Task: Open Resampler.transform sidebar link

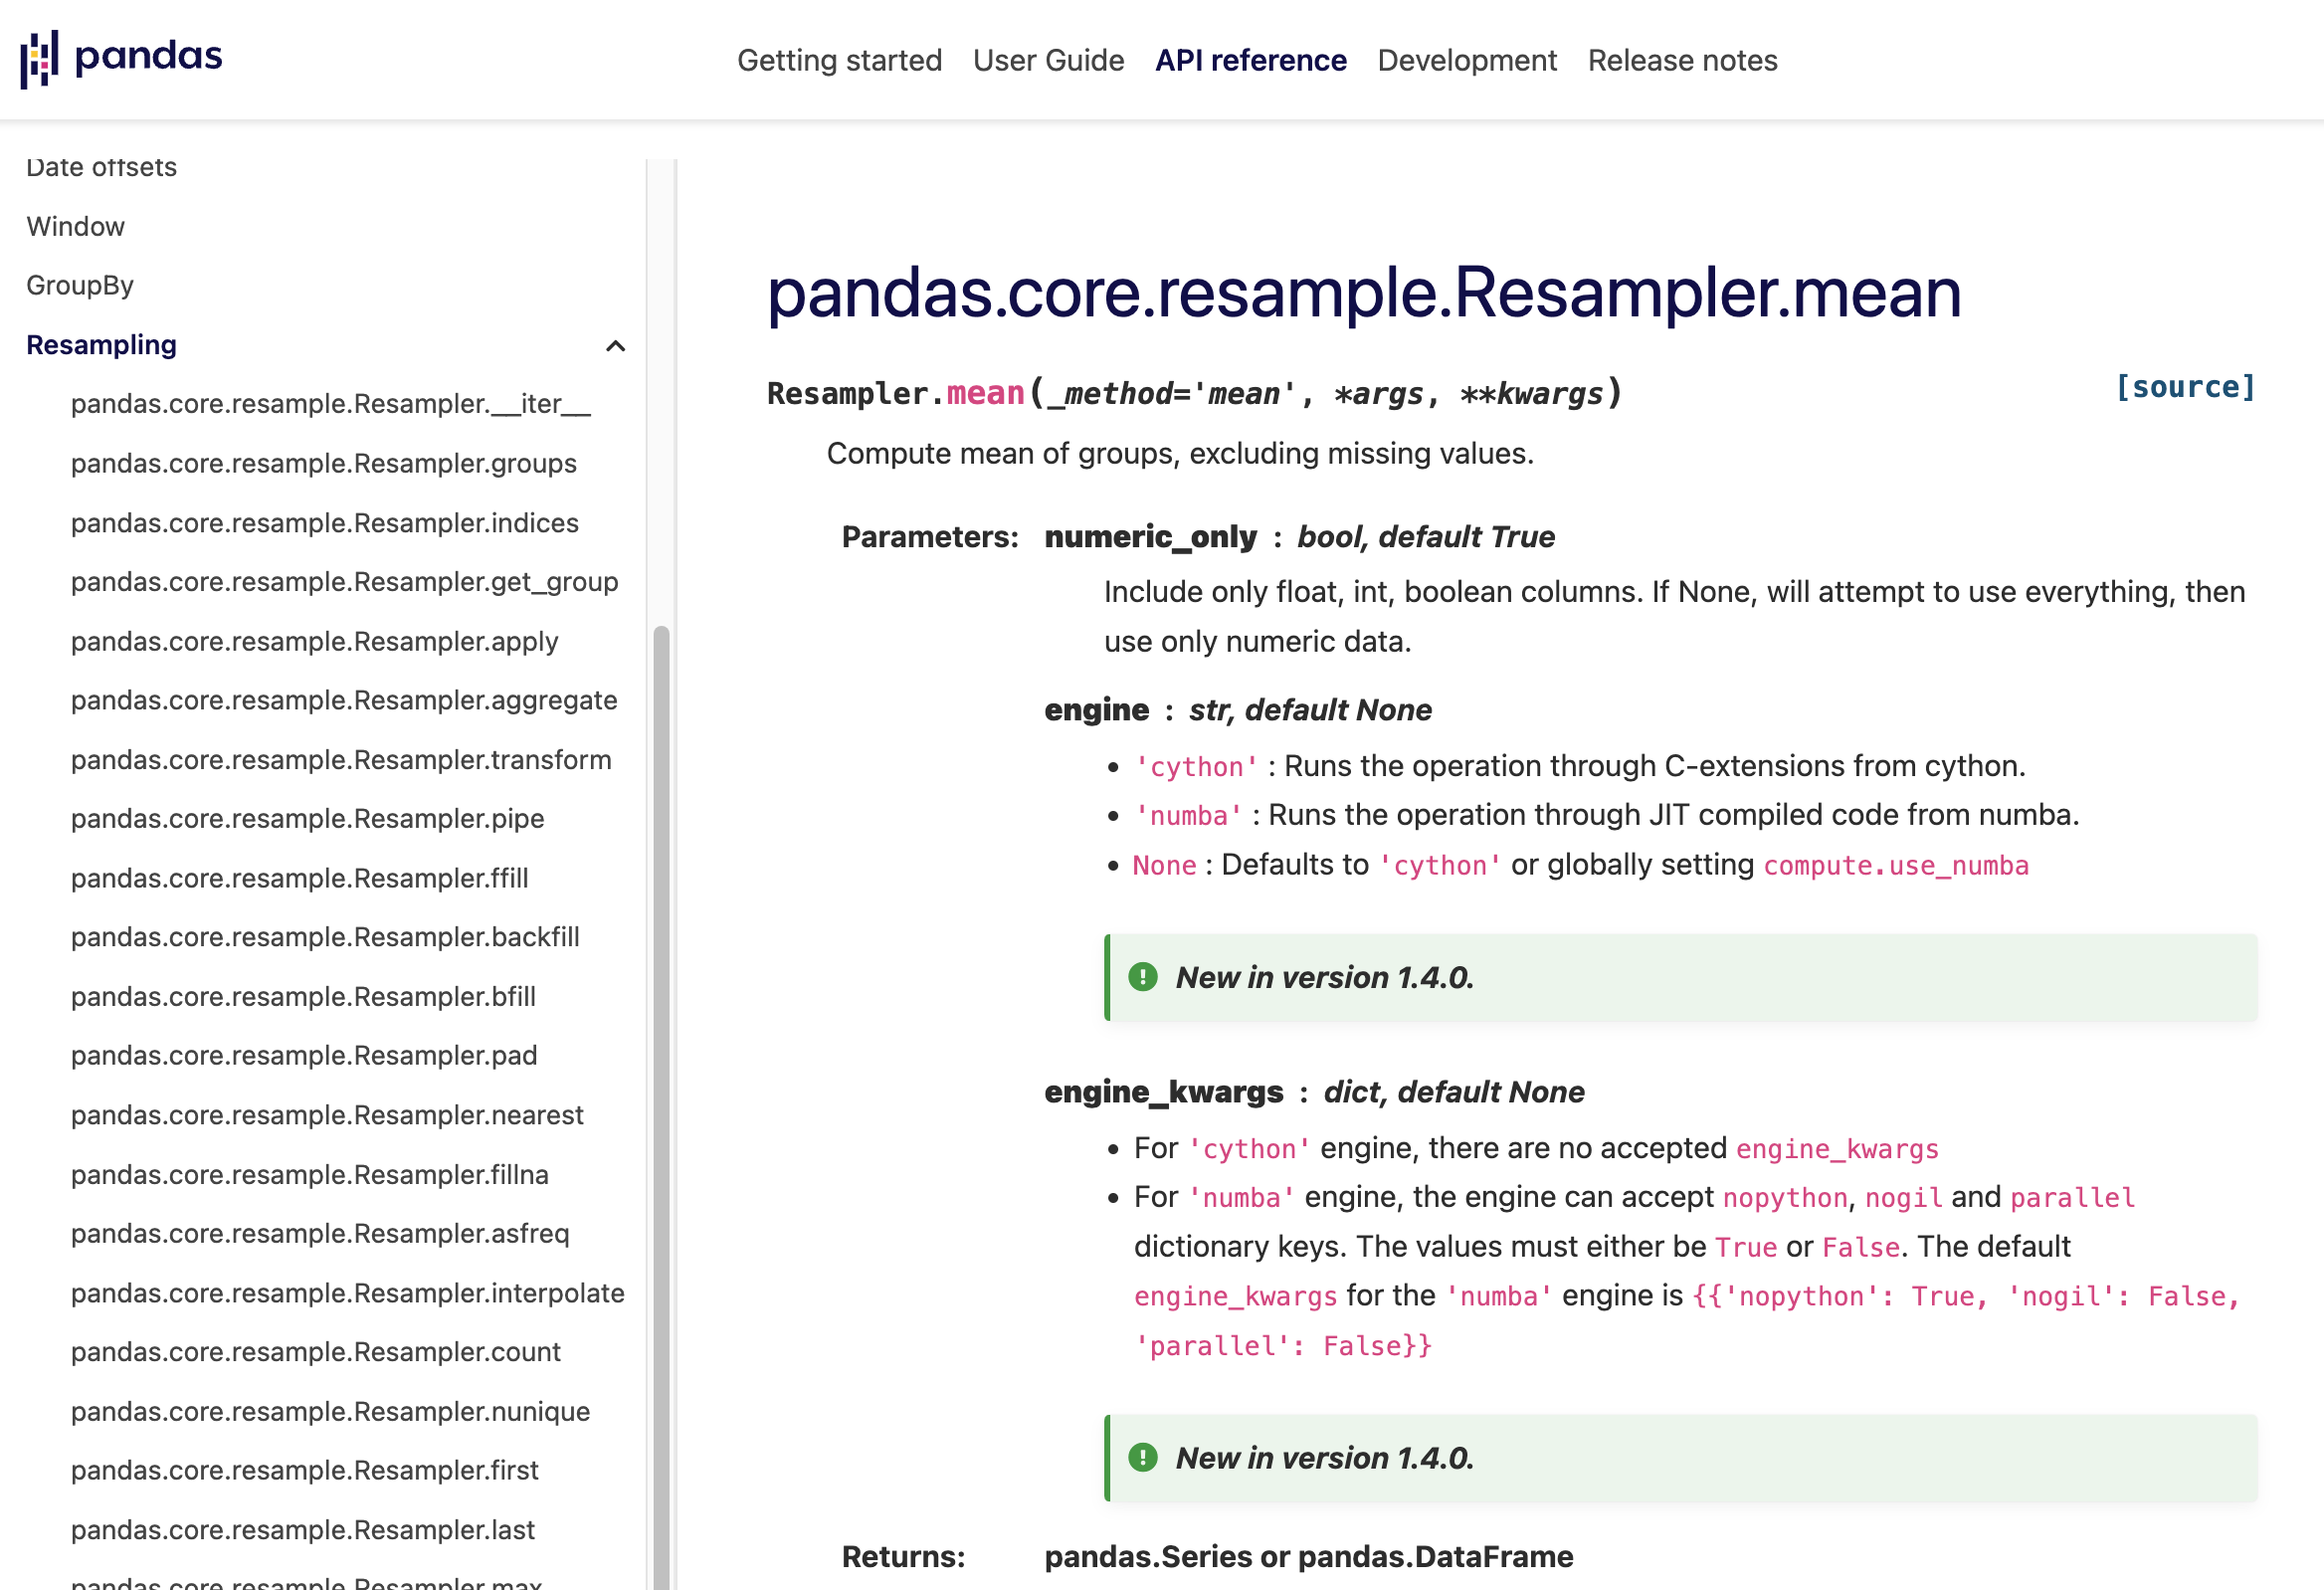Action: coord(341,760)
